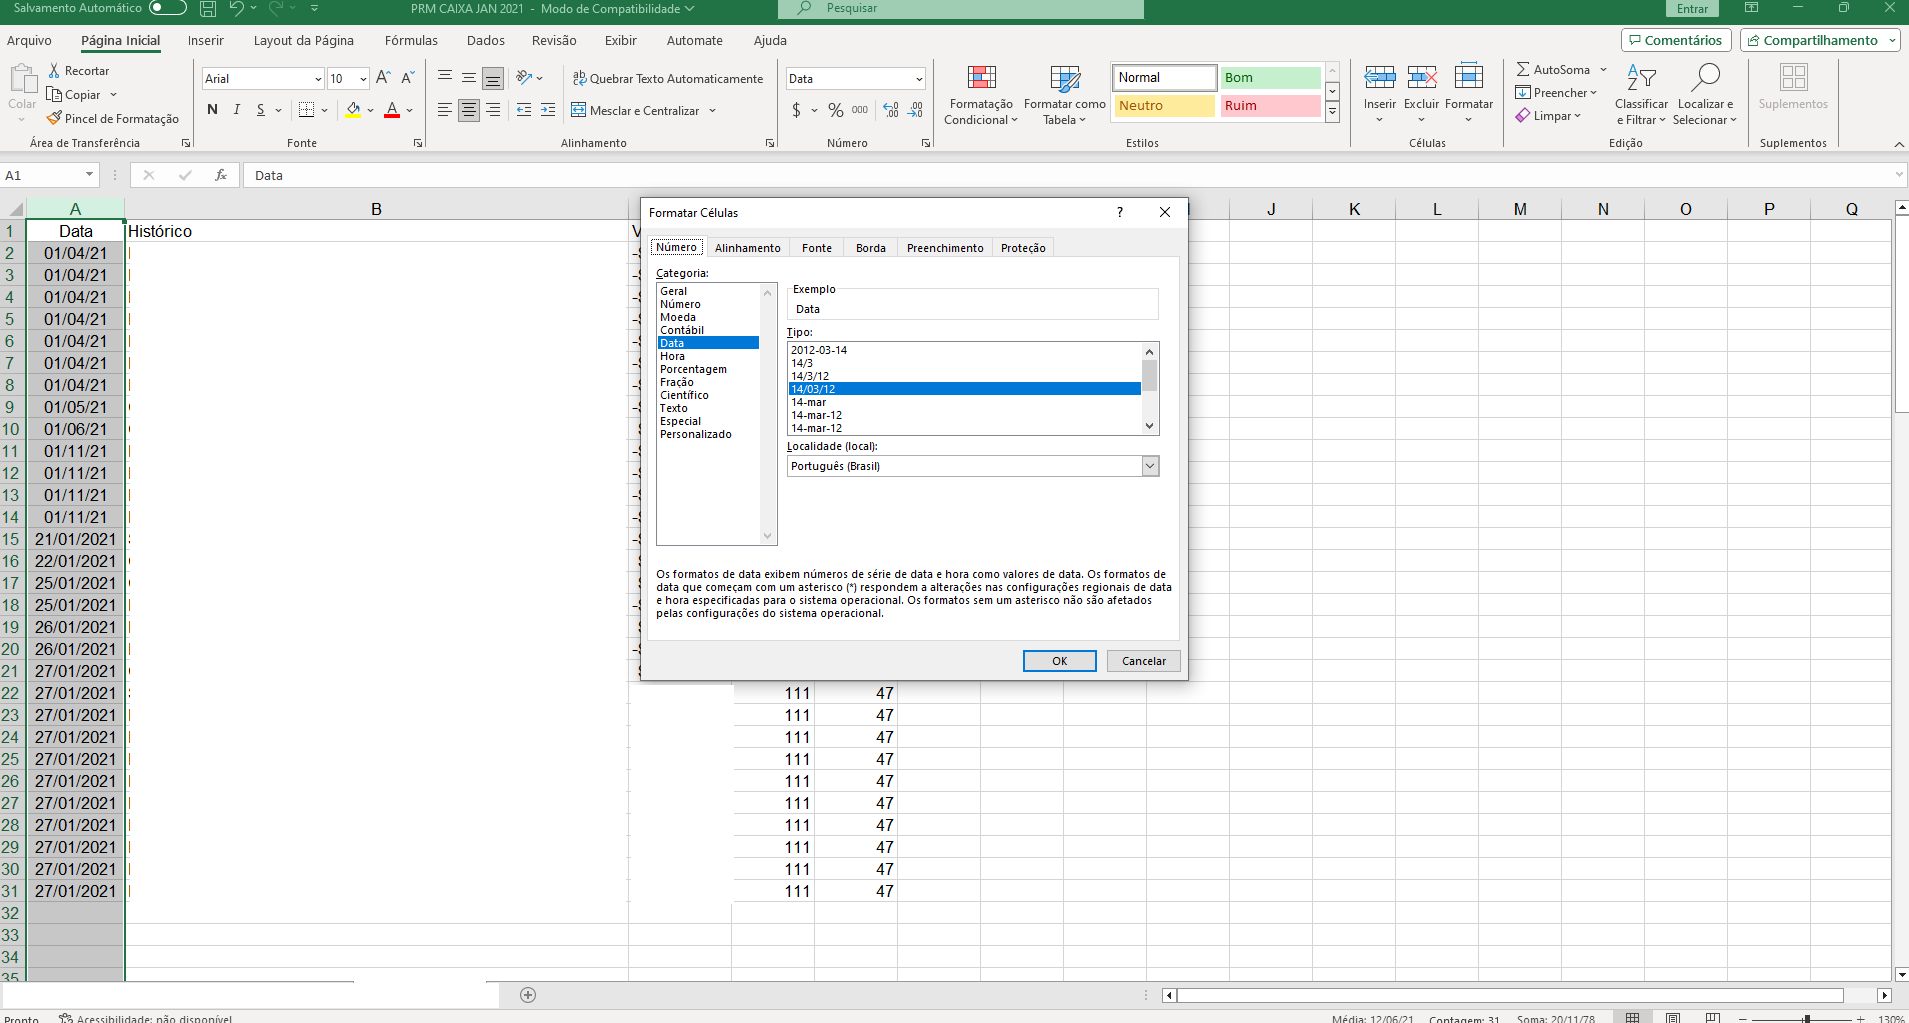Open the font color red swatch

click(x=392, y=110)
